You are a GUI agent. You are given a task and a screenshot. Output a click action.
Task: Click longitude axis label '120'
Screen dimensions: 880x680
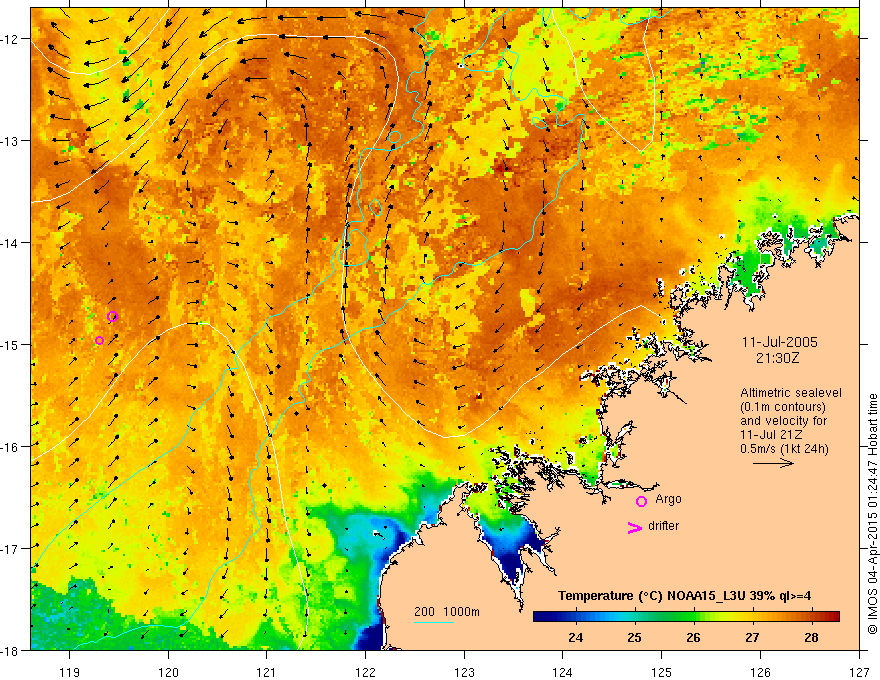coord(168,672)
